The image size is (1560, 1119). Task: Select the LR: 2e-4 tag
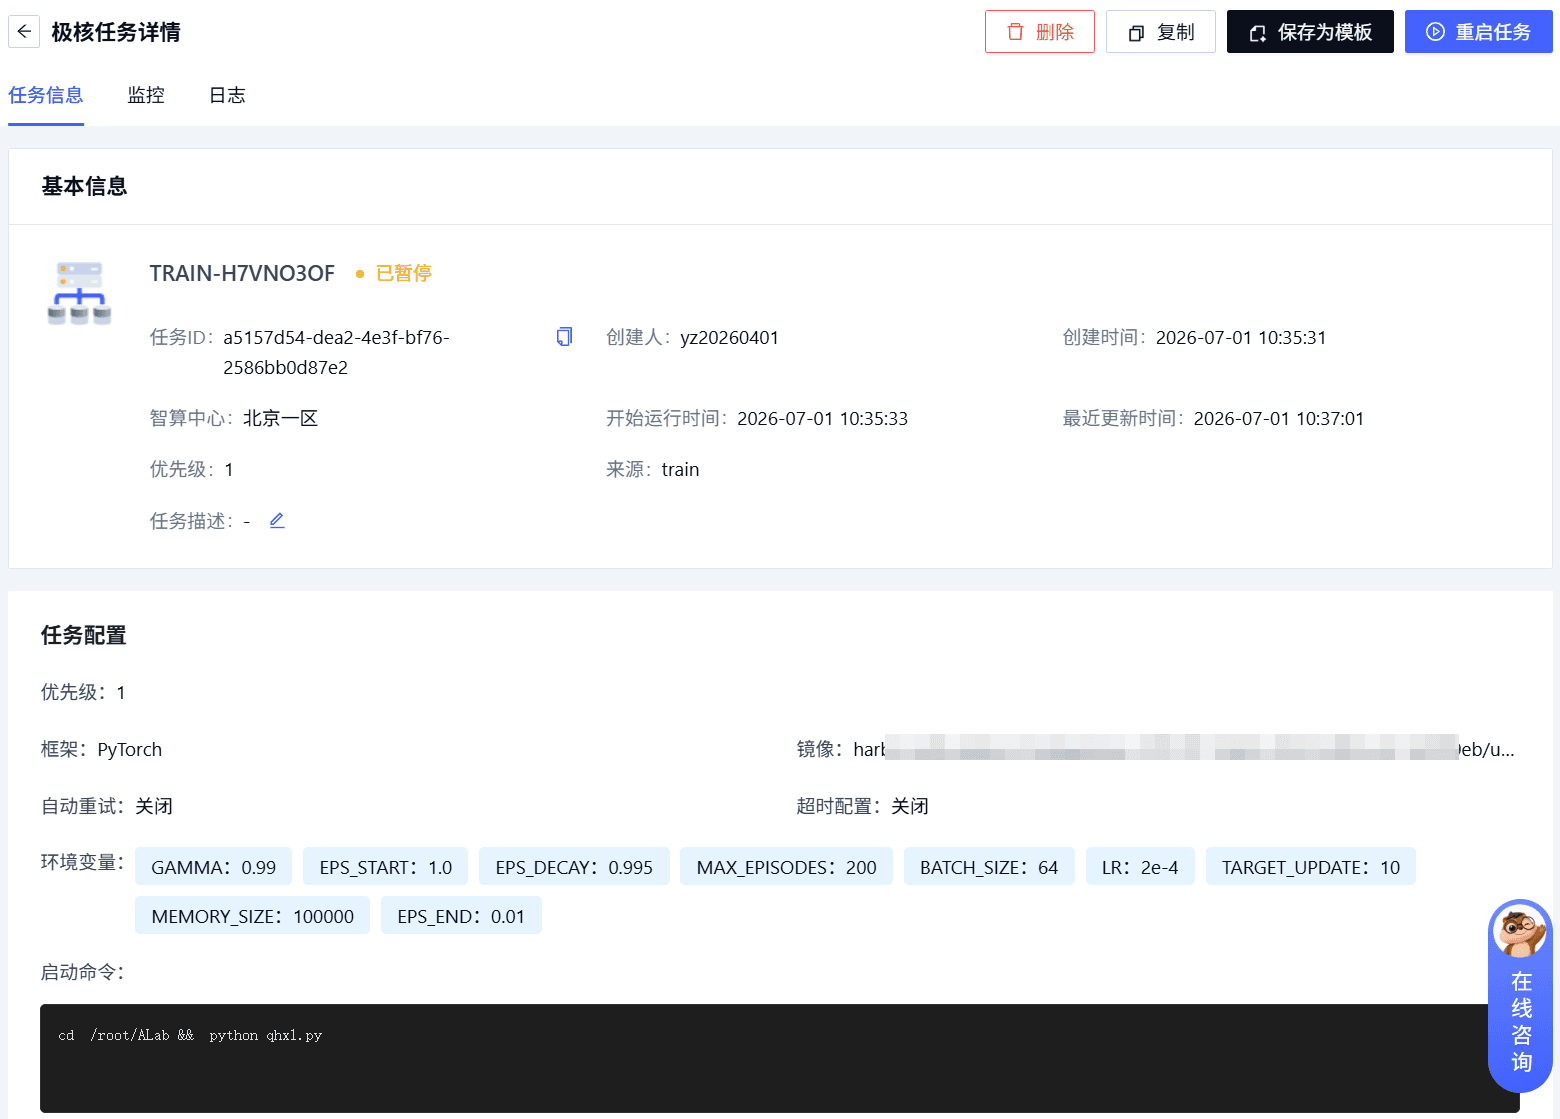point(1140,867)
